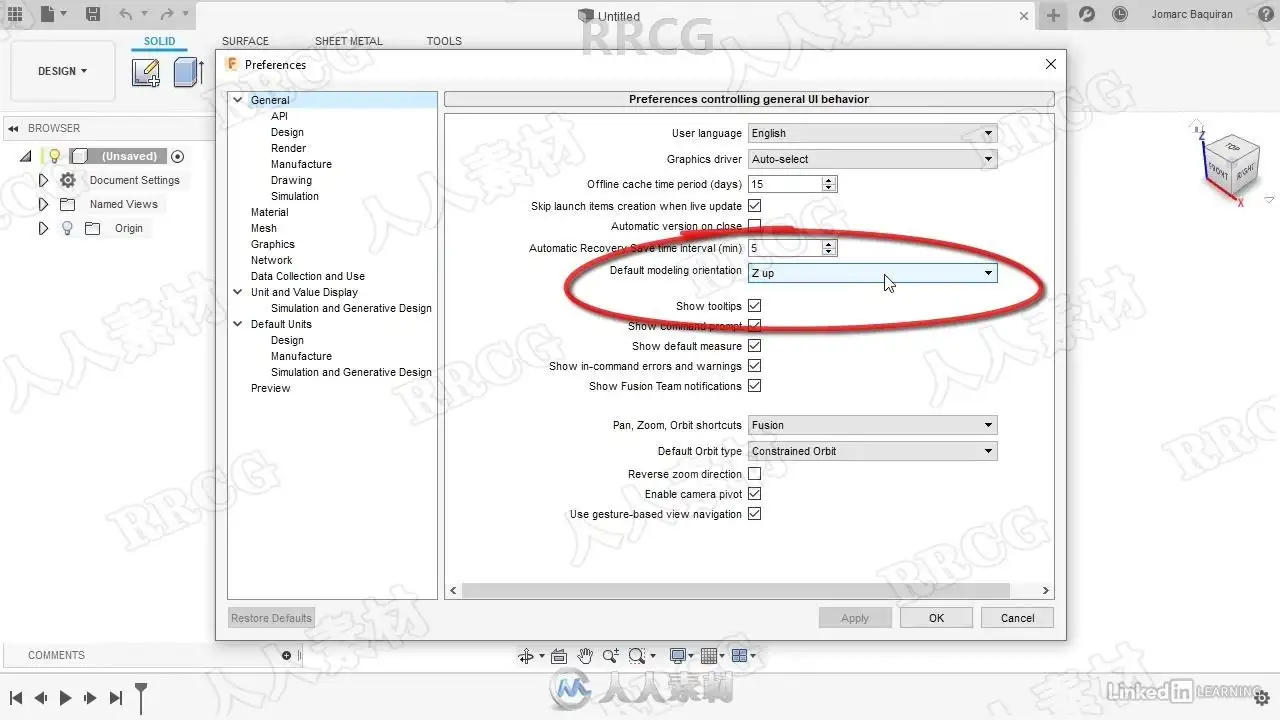Collapse the General tree section

238,100
